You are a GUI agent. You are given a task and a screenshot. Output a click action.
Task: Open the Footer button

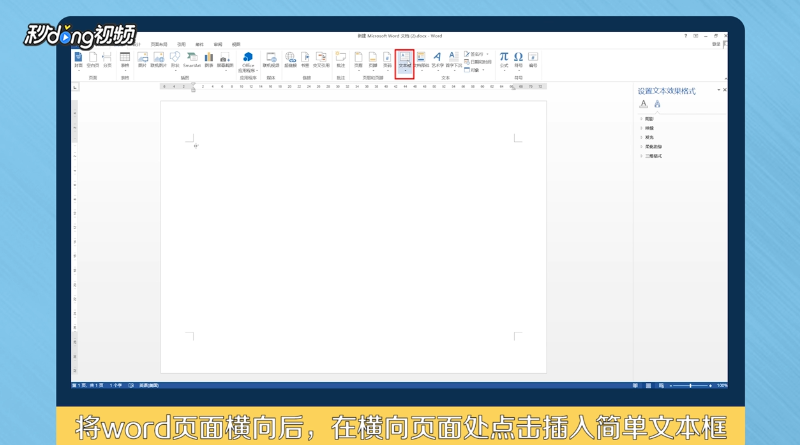pos(373,60)
